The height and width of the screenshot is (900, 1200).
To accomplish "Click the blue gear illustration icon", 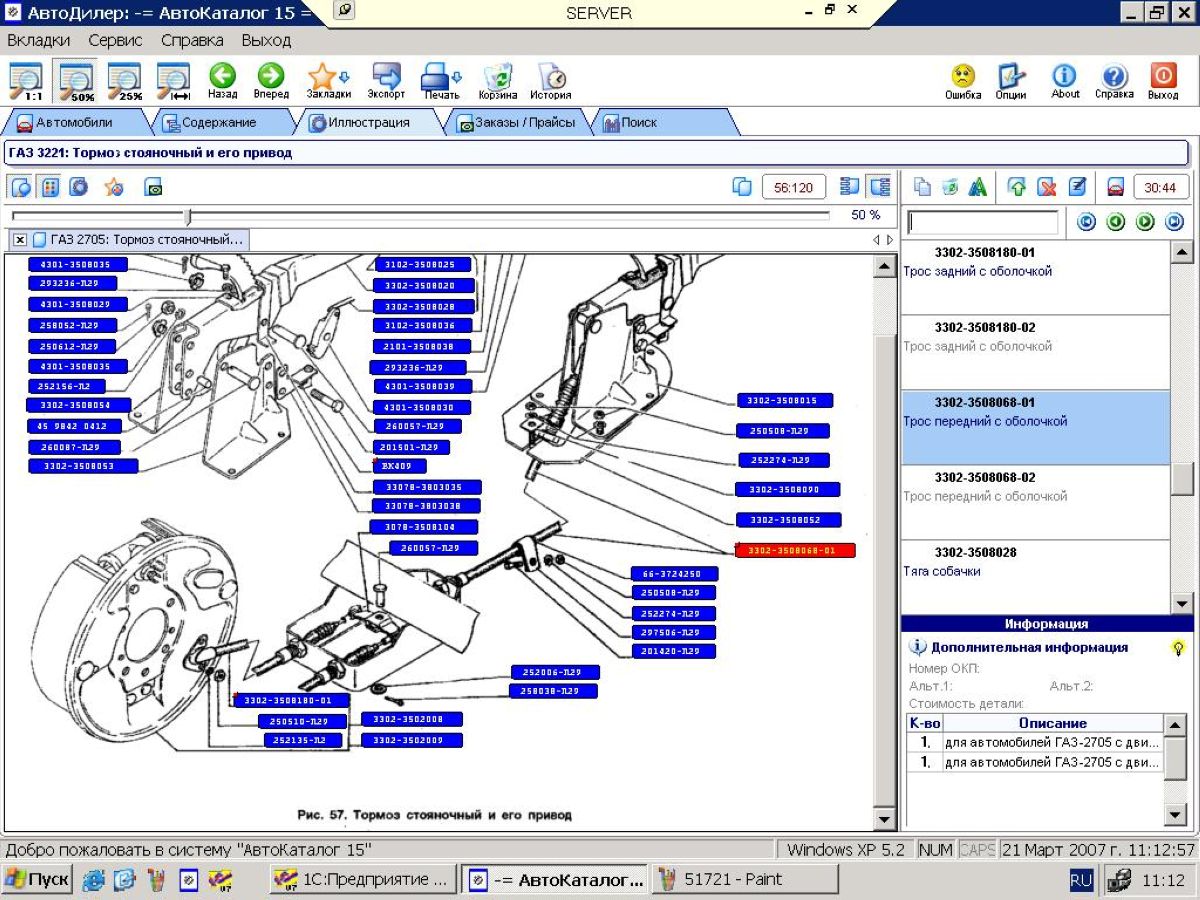I will [79, 187].
